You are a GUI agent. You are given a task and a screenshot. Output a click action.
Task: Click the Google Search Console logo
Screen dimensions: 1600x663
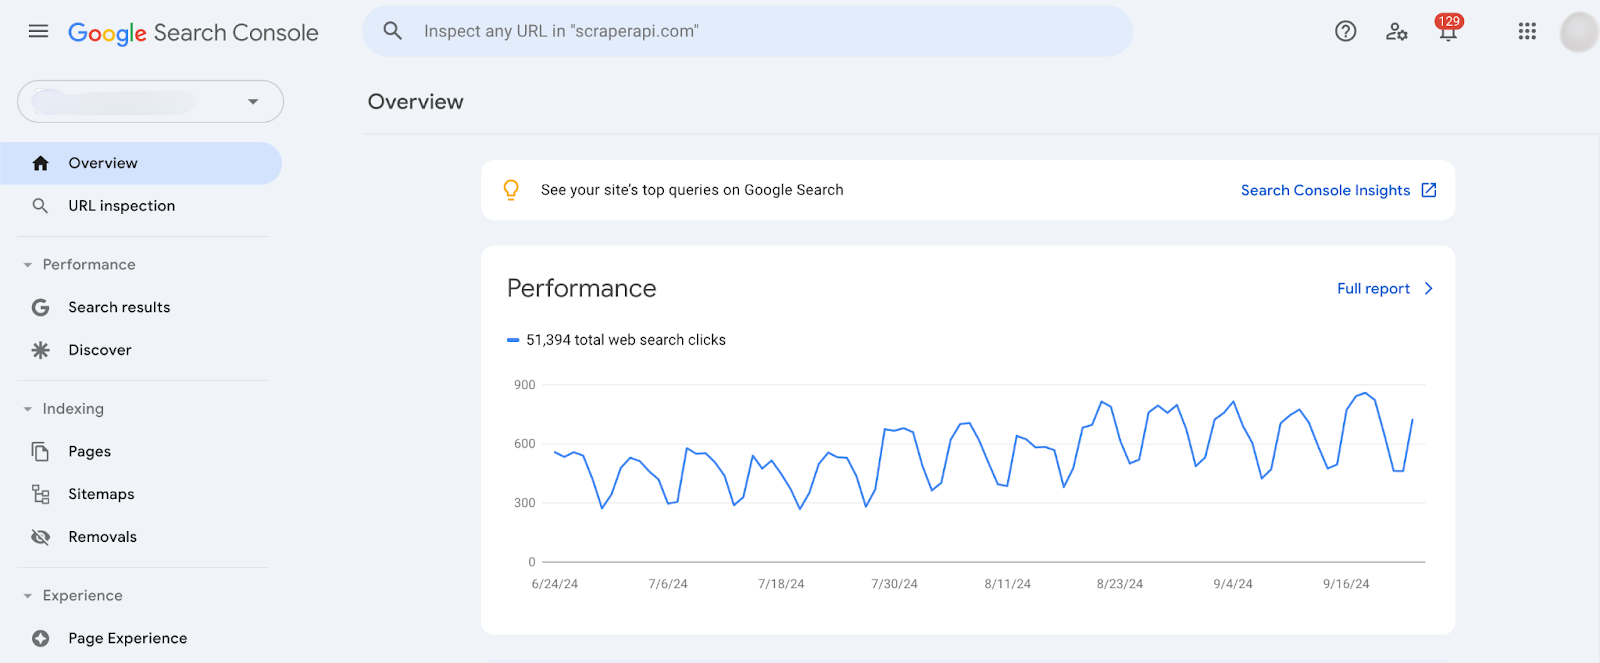193,33
